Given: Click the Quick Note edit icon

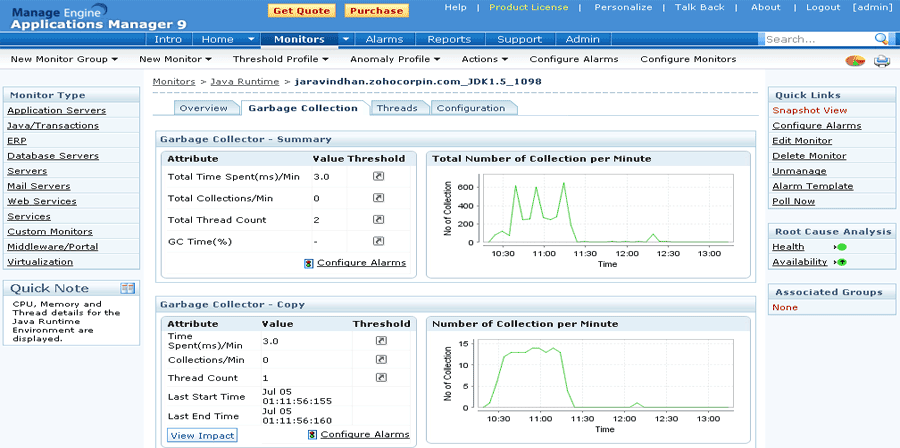Looking at the screenshot, I should [127, 288].
